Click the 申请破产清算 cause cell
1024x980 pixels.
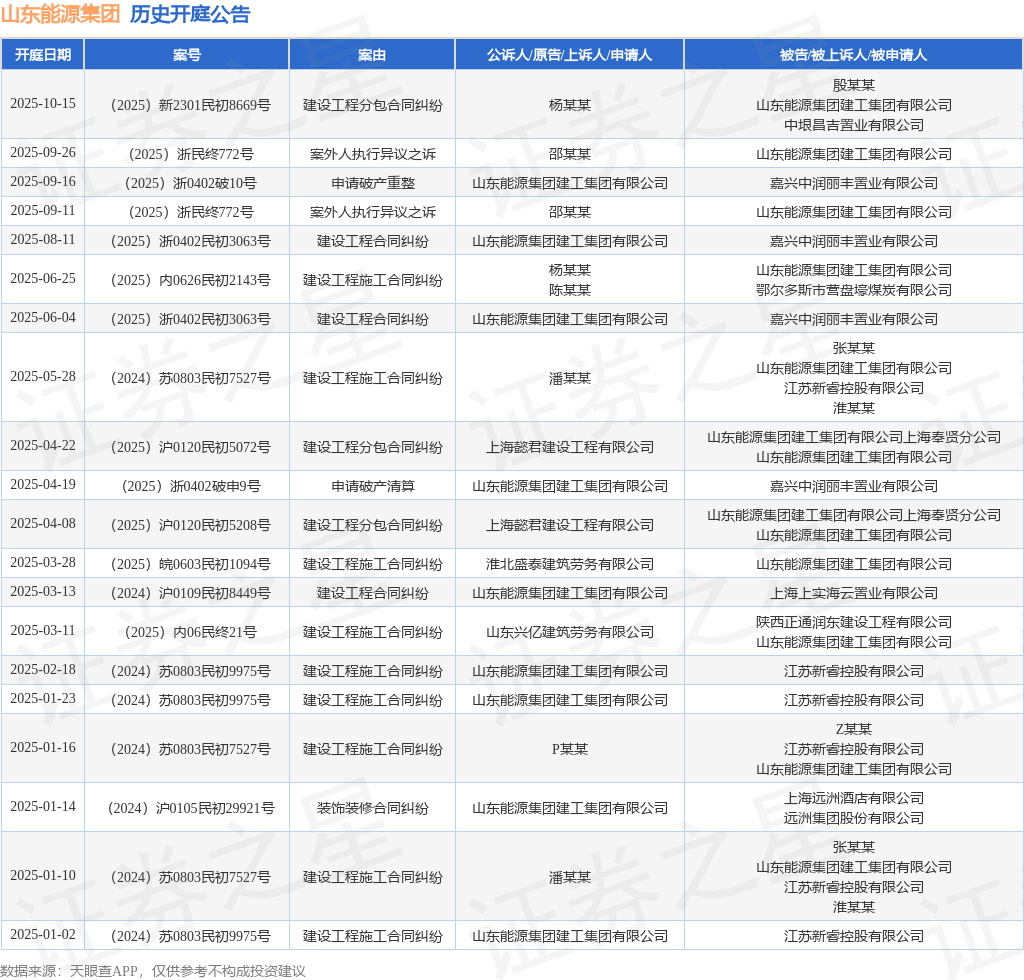[x=372, y=486]
